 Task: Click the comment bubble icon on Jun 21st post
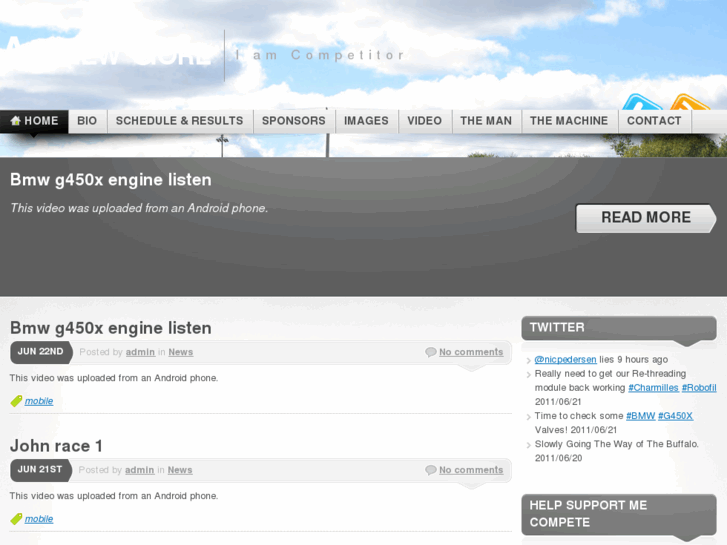point(431,470)
